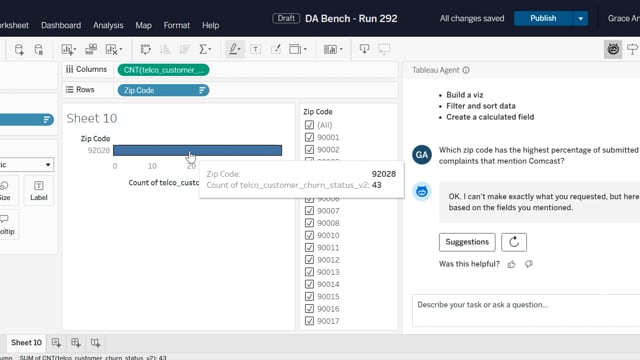This screenshot has width=640, height=360.
Task: Uncheck the 90002 zip code filter
Action: point(309,149)
